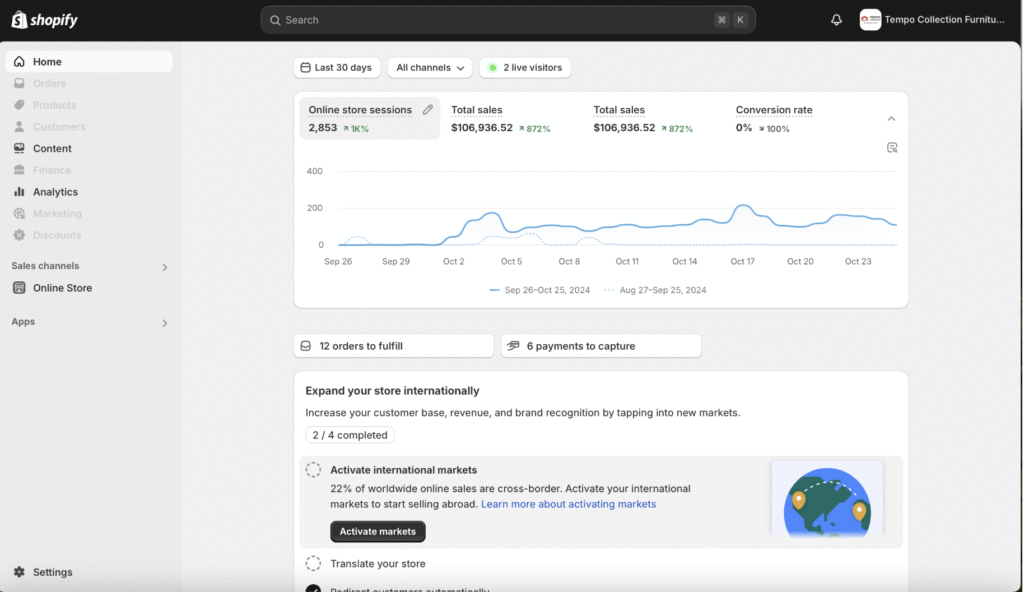Click the Content icon in sidebar
This screenshot has width=1024, height=592.
19,148
